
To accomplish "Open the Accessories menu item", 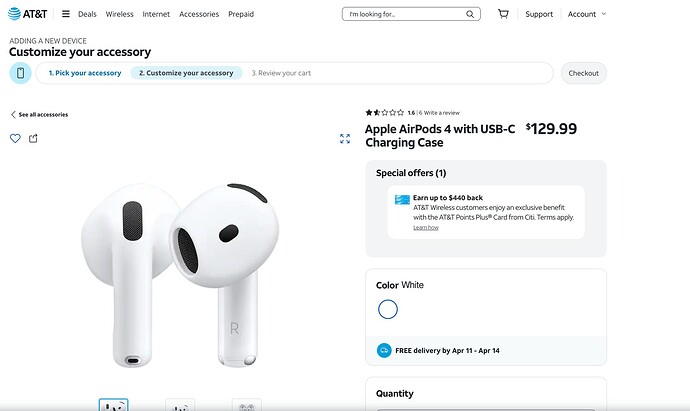I will (x=199, y=14).
